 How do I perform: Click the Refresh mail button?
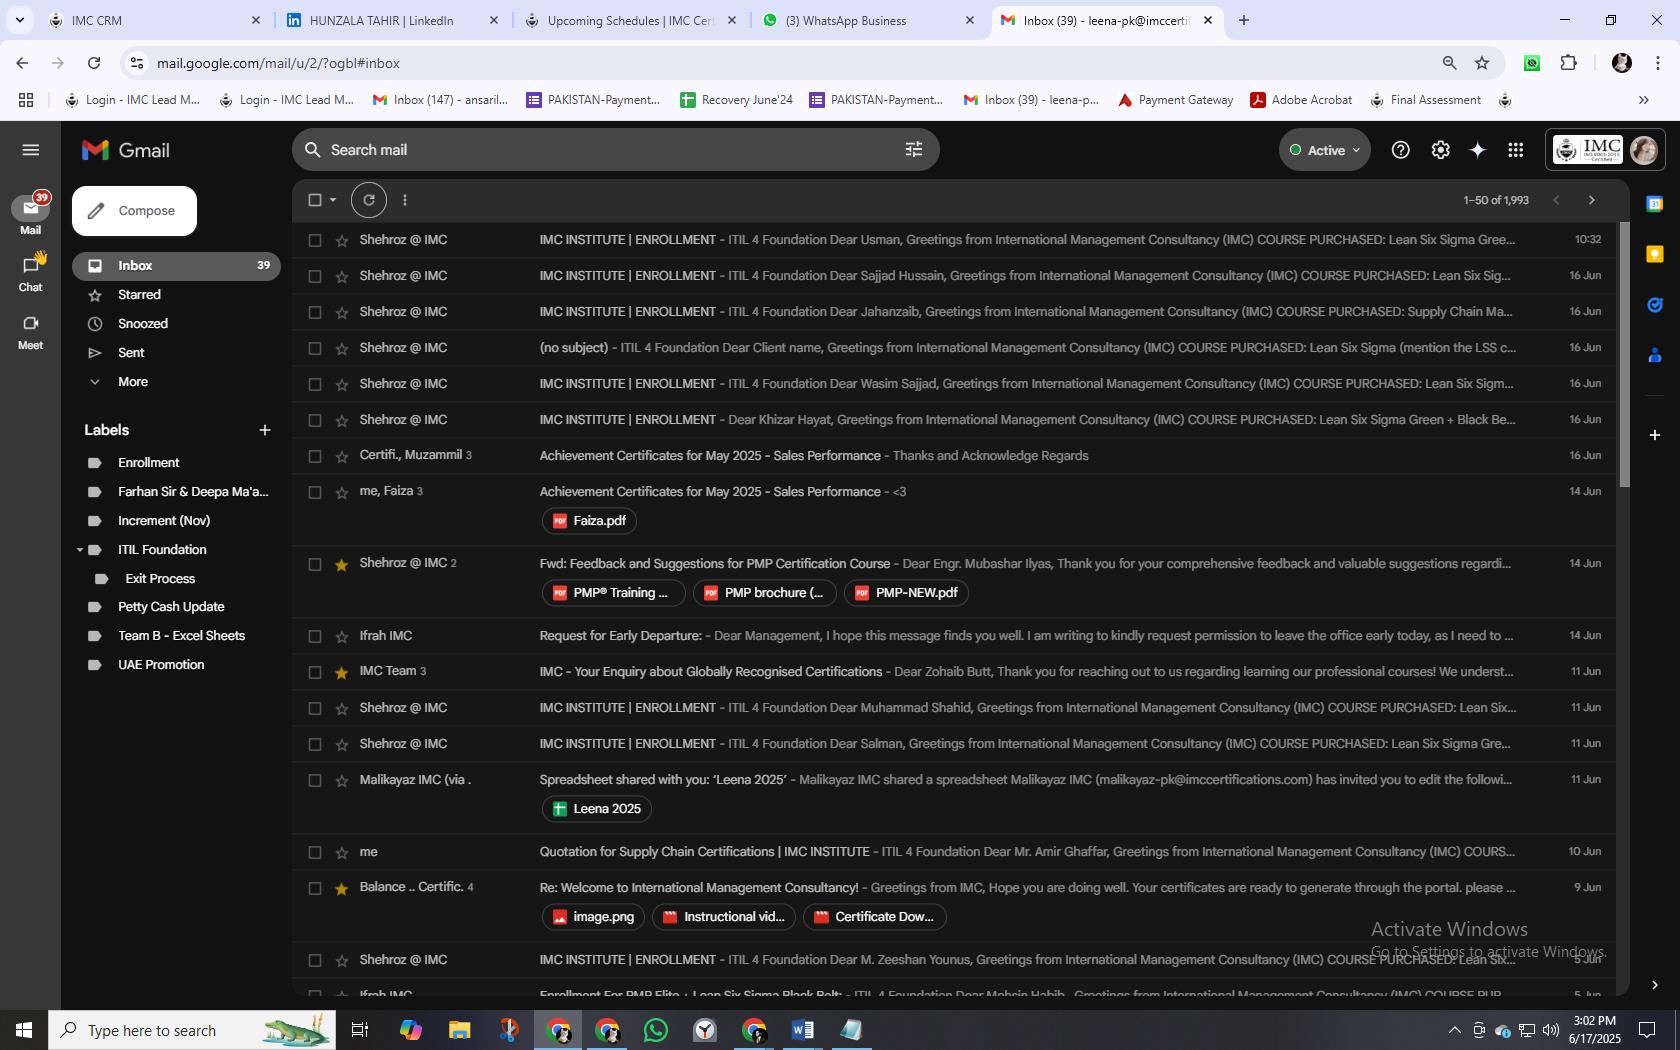pos(369,200)
